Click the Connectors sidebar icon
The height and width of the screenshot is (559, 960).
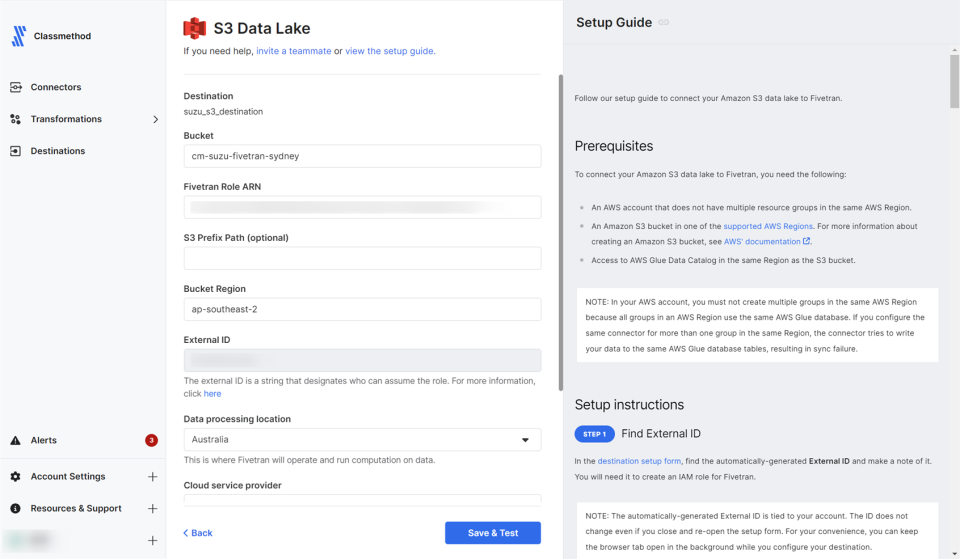point(16,87)
